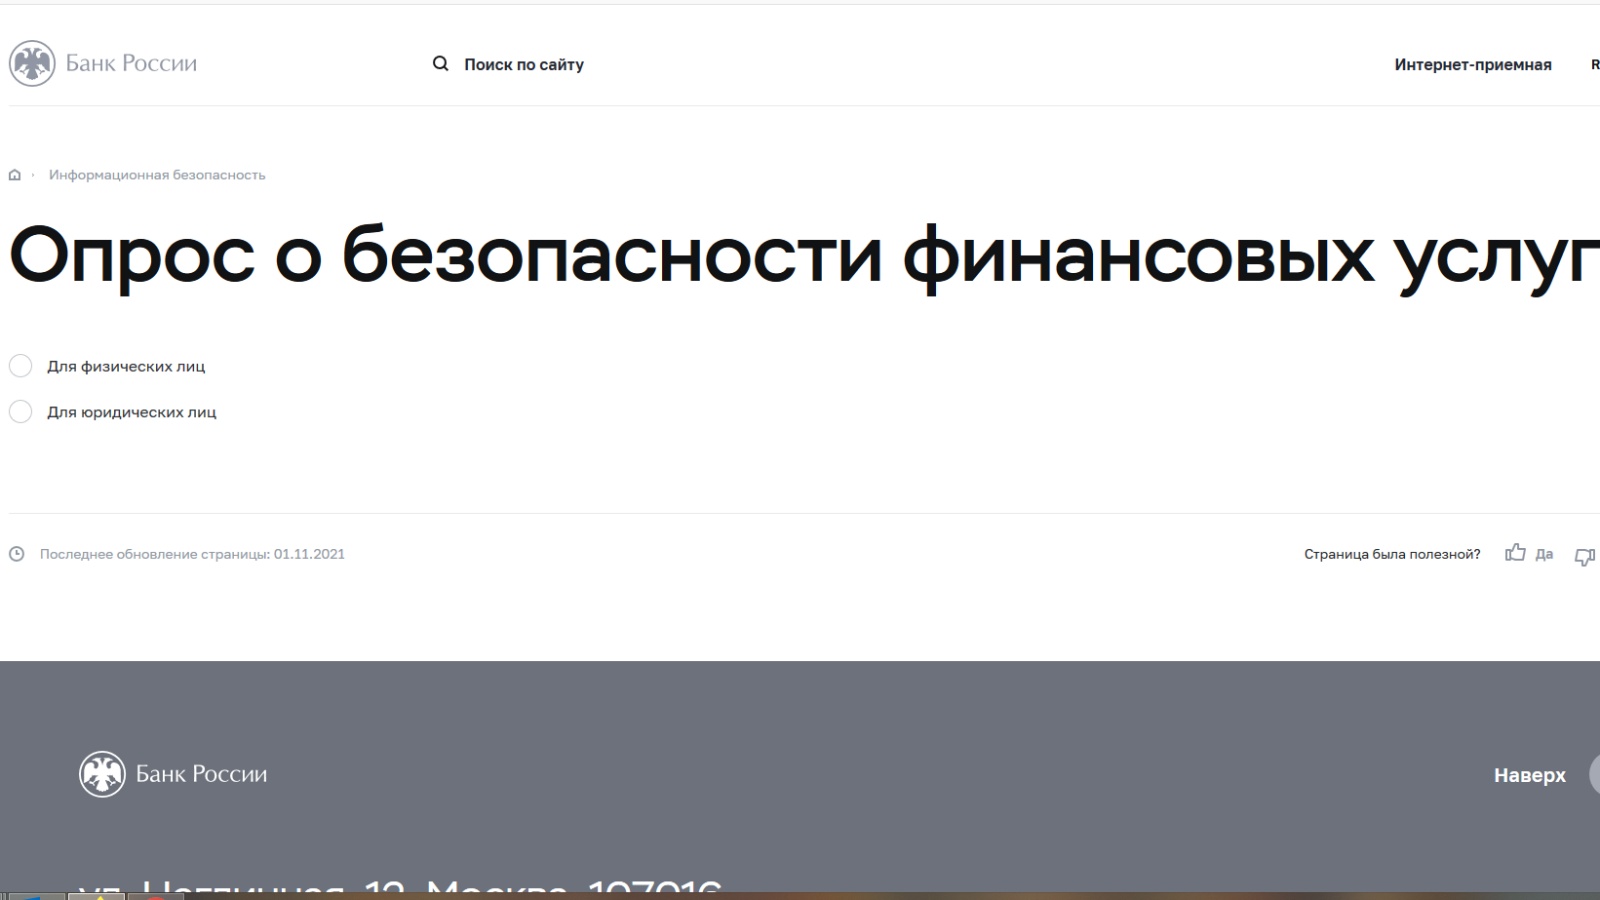This screenshot has width=1600, height=900.
Task: Click the thumbs-down feedback icon
Action: coord(1585,557)
